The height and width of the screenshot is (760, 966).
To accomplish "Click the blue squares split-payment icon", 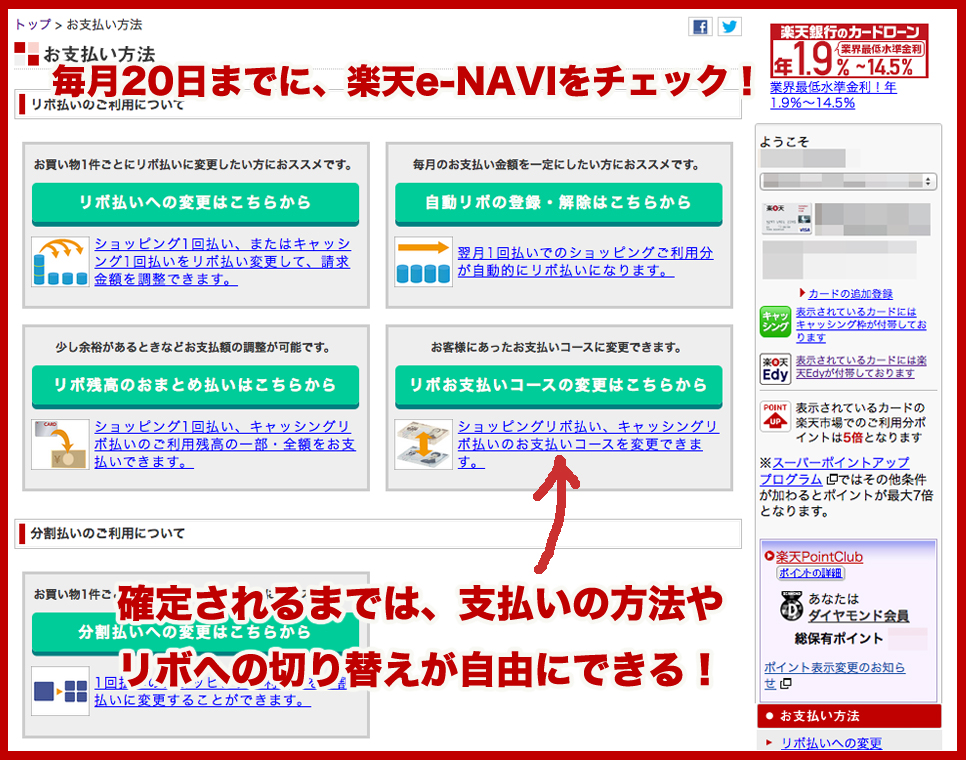I will point(60,691).
